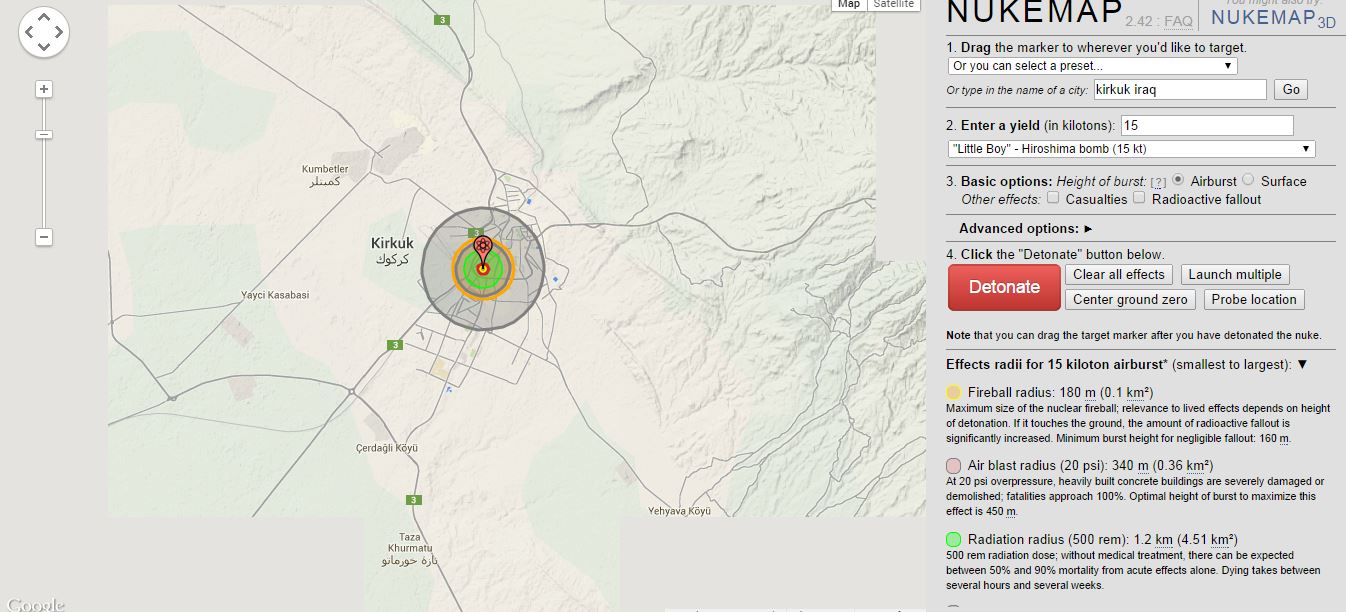Click the 'Fireball radius' effect name

pos(1011,392)
